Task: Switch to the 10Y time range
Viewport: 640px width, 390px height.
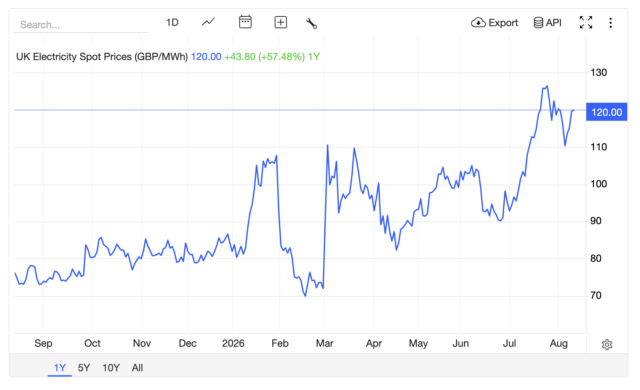Action: coord(111,368)
